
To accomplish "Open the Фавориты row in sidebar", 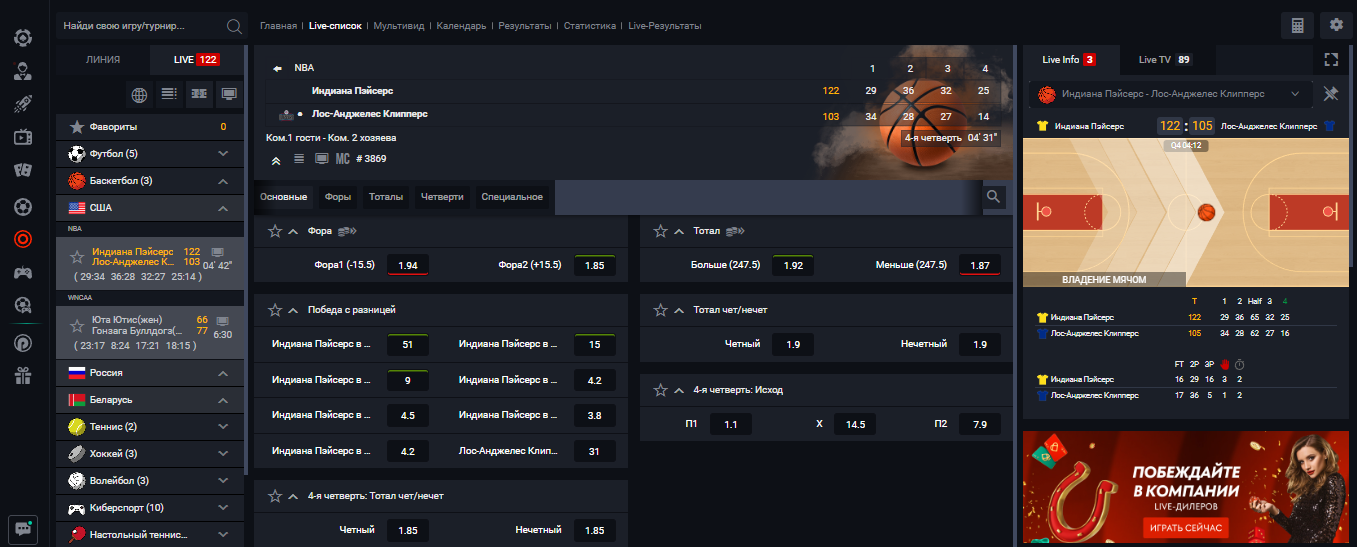I will [150, 127].
